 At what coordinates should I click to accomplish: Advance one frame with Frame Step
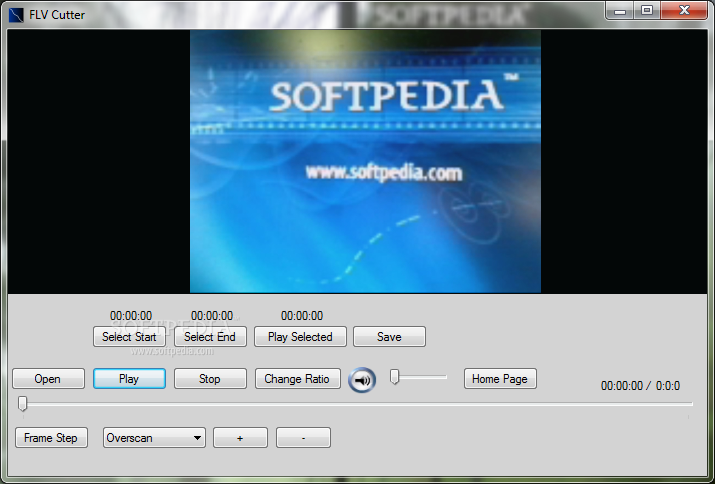[x=51, y=437]
